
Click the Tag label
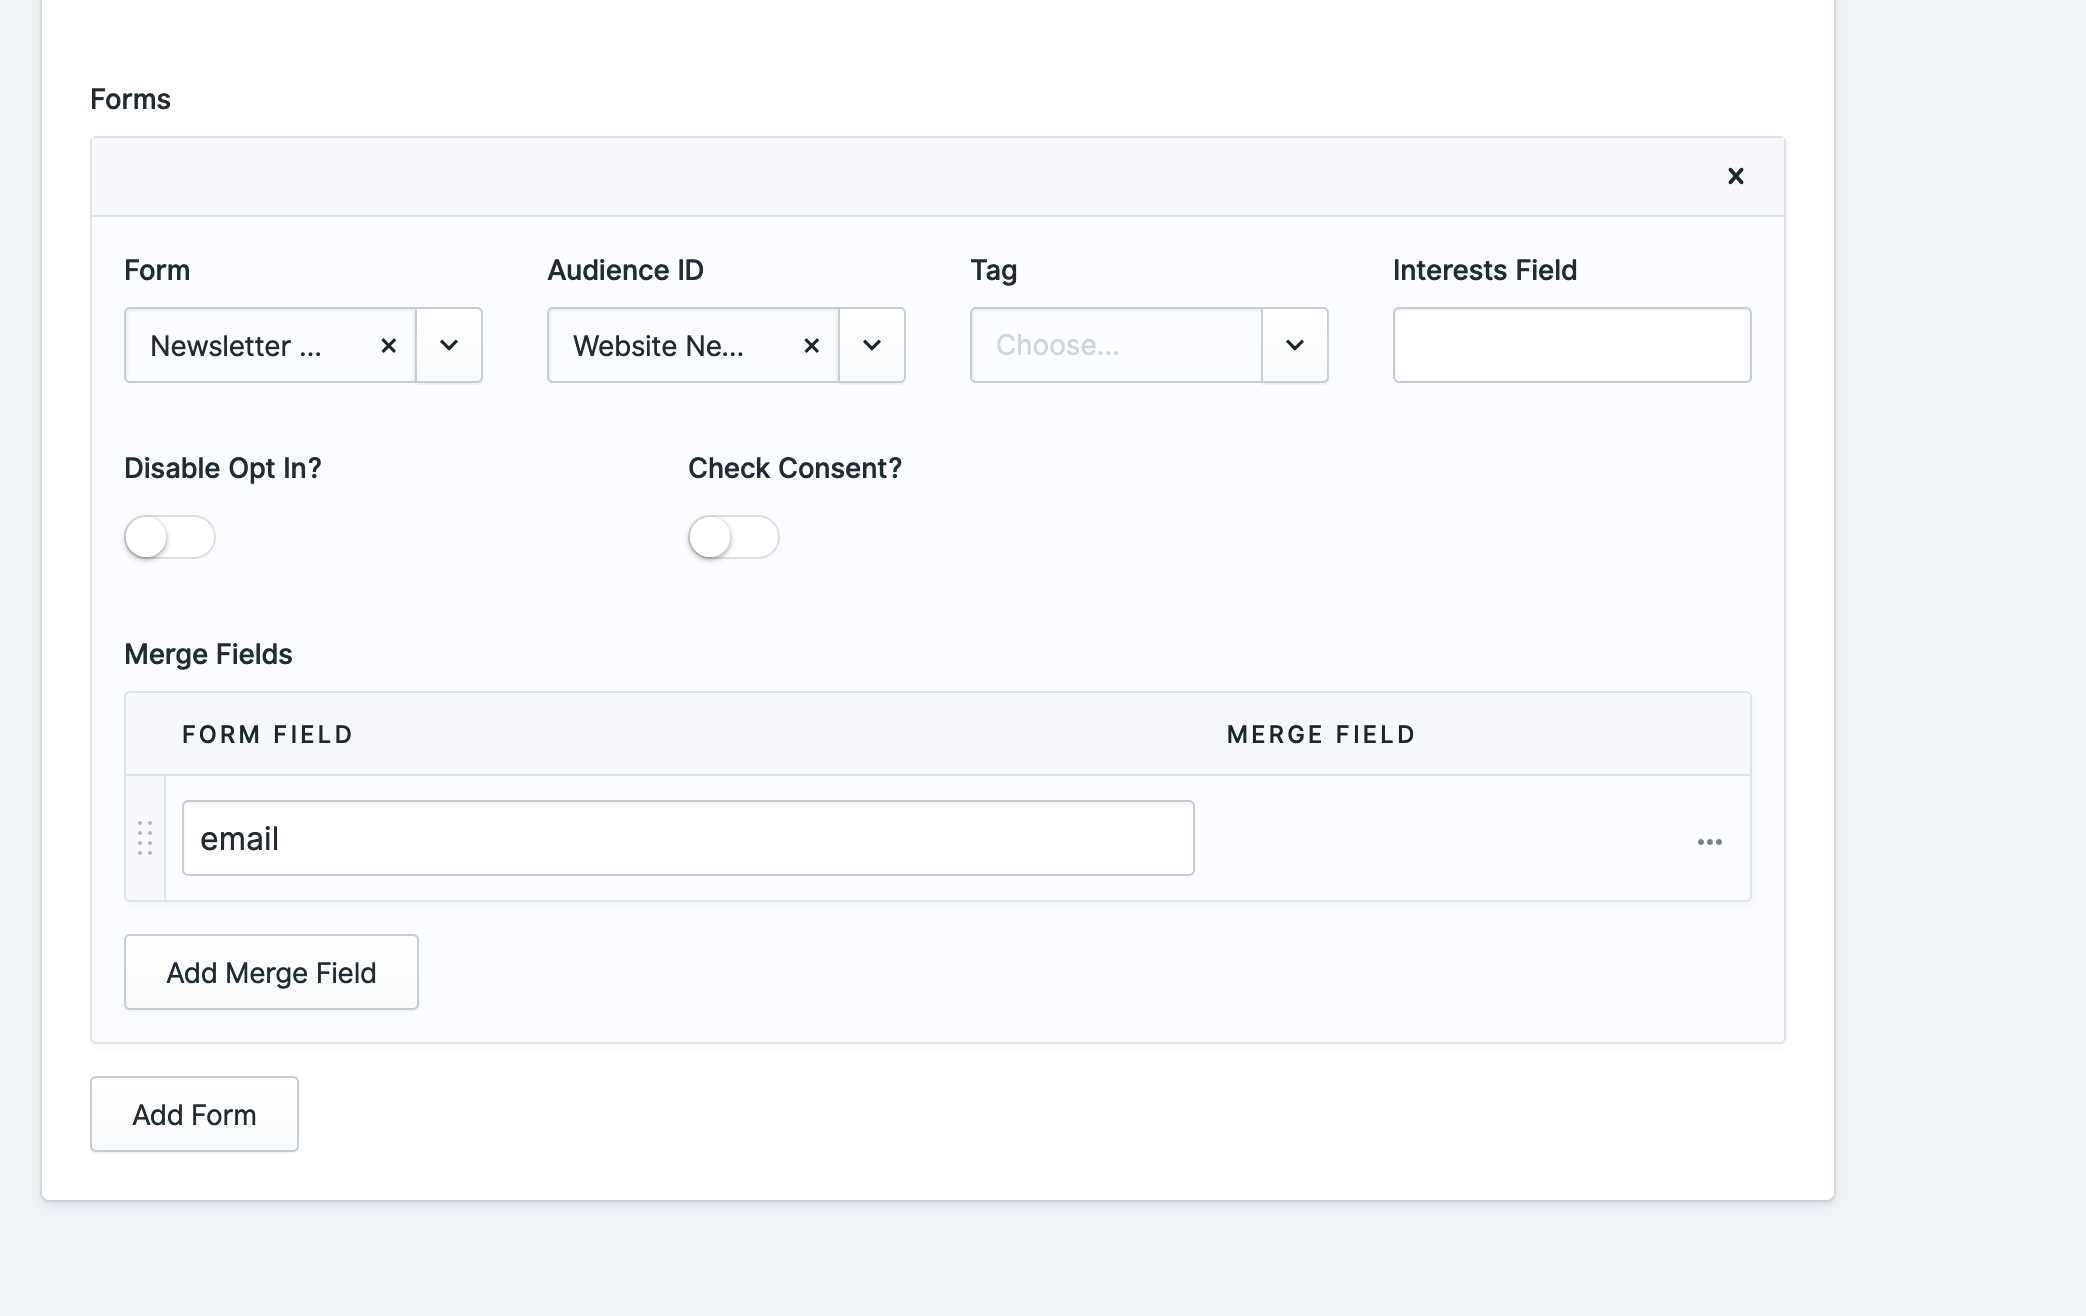[x=993, y=271]
